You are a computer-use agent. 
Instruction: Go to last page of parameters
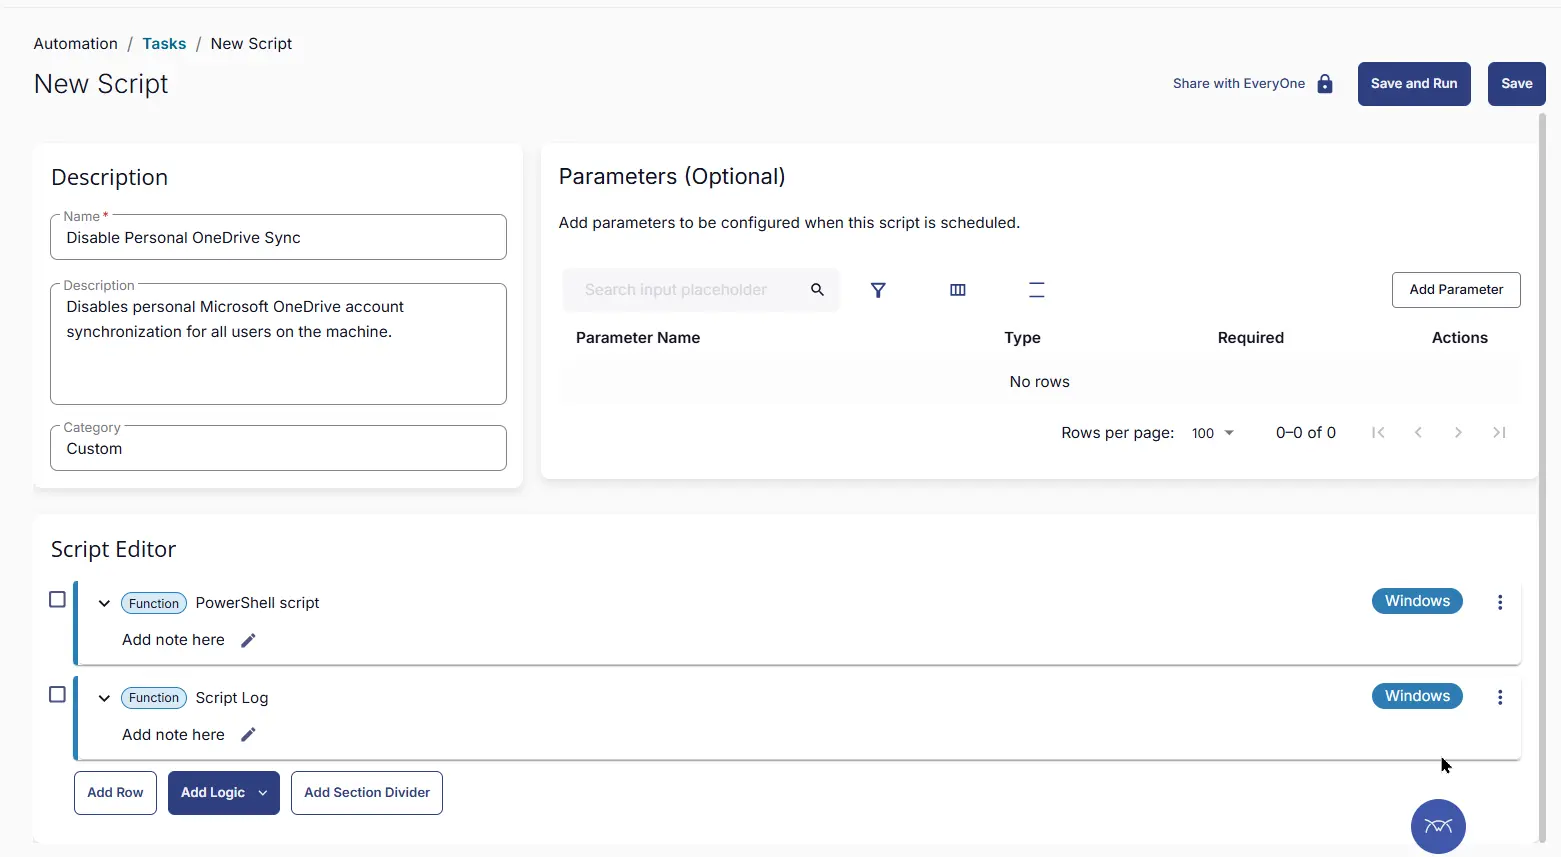click(x=1499, y=433)
